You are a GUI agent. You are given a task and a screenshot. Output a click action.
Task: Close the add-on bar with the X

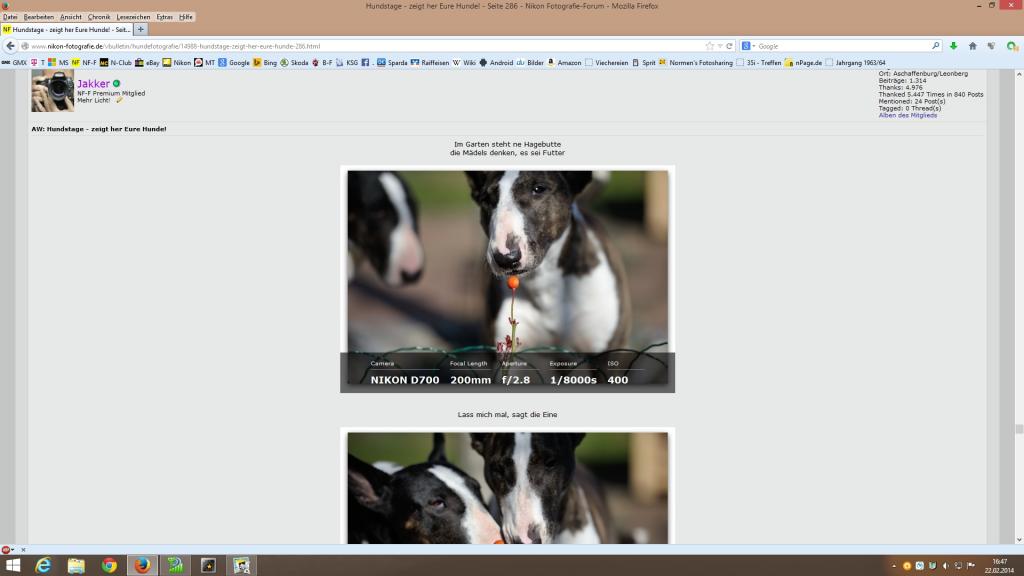click(x=24, y=550)
